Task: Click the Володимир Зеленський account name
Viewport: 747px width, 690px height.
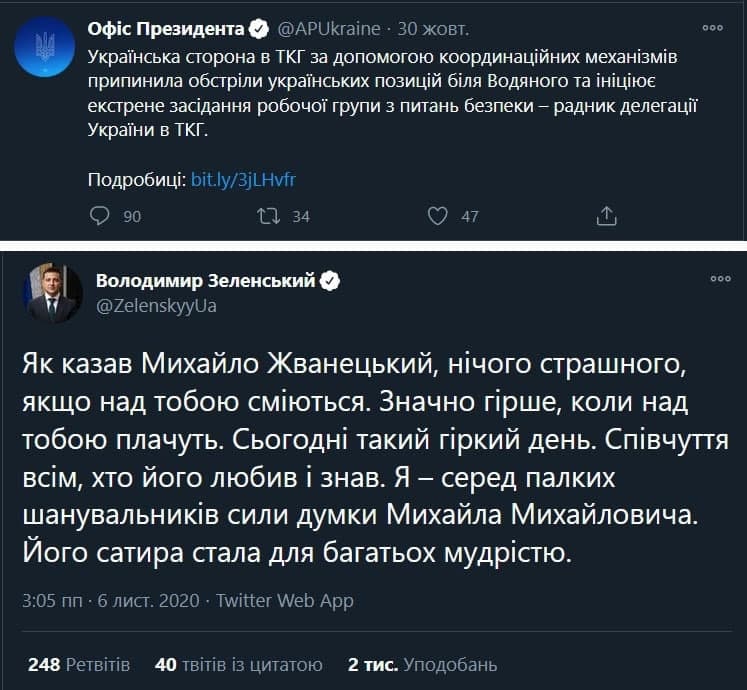Action: click(205, 282)
